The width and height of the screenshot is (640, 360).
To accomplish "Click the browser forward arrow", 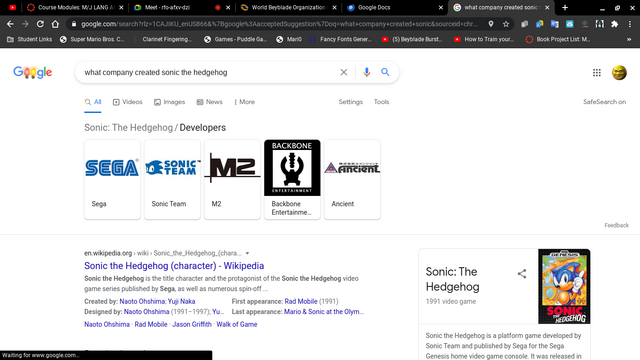I will pos(25,24).
